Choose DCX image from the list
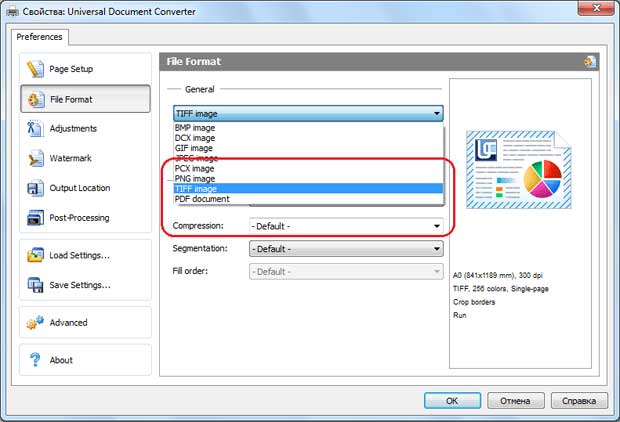 308,138
